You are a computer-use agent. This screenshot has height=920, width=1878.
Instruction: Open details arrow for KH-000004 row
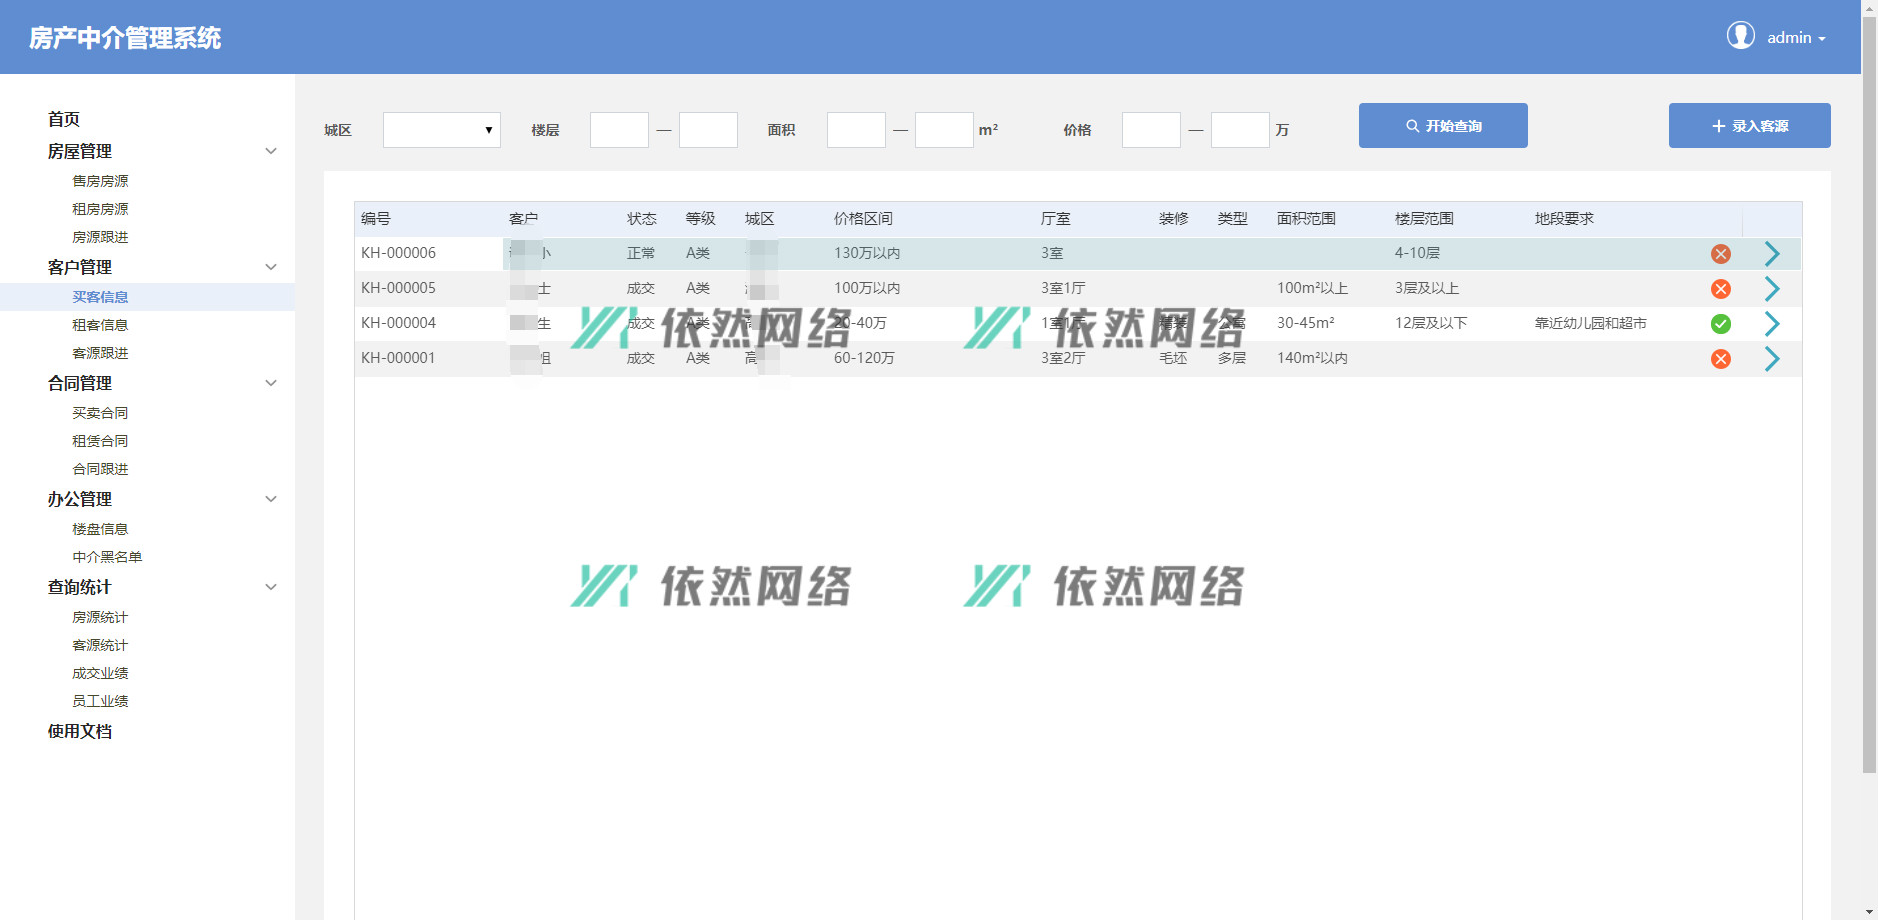1771,324
